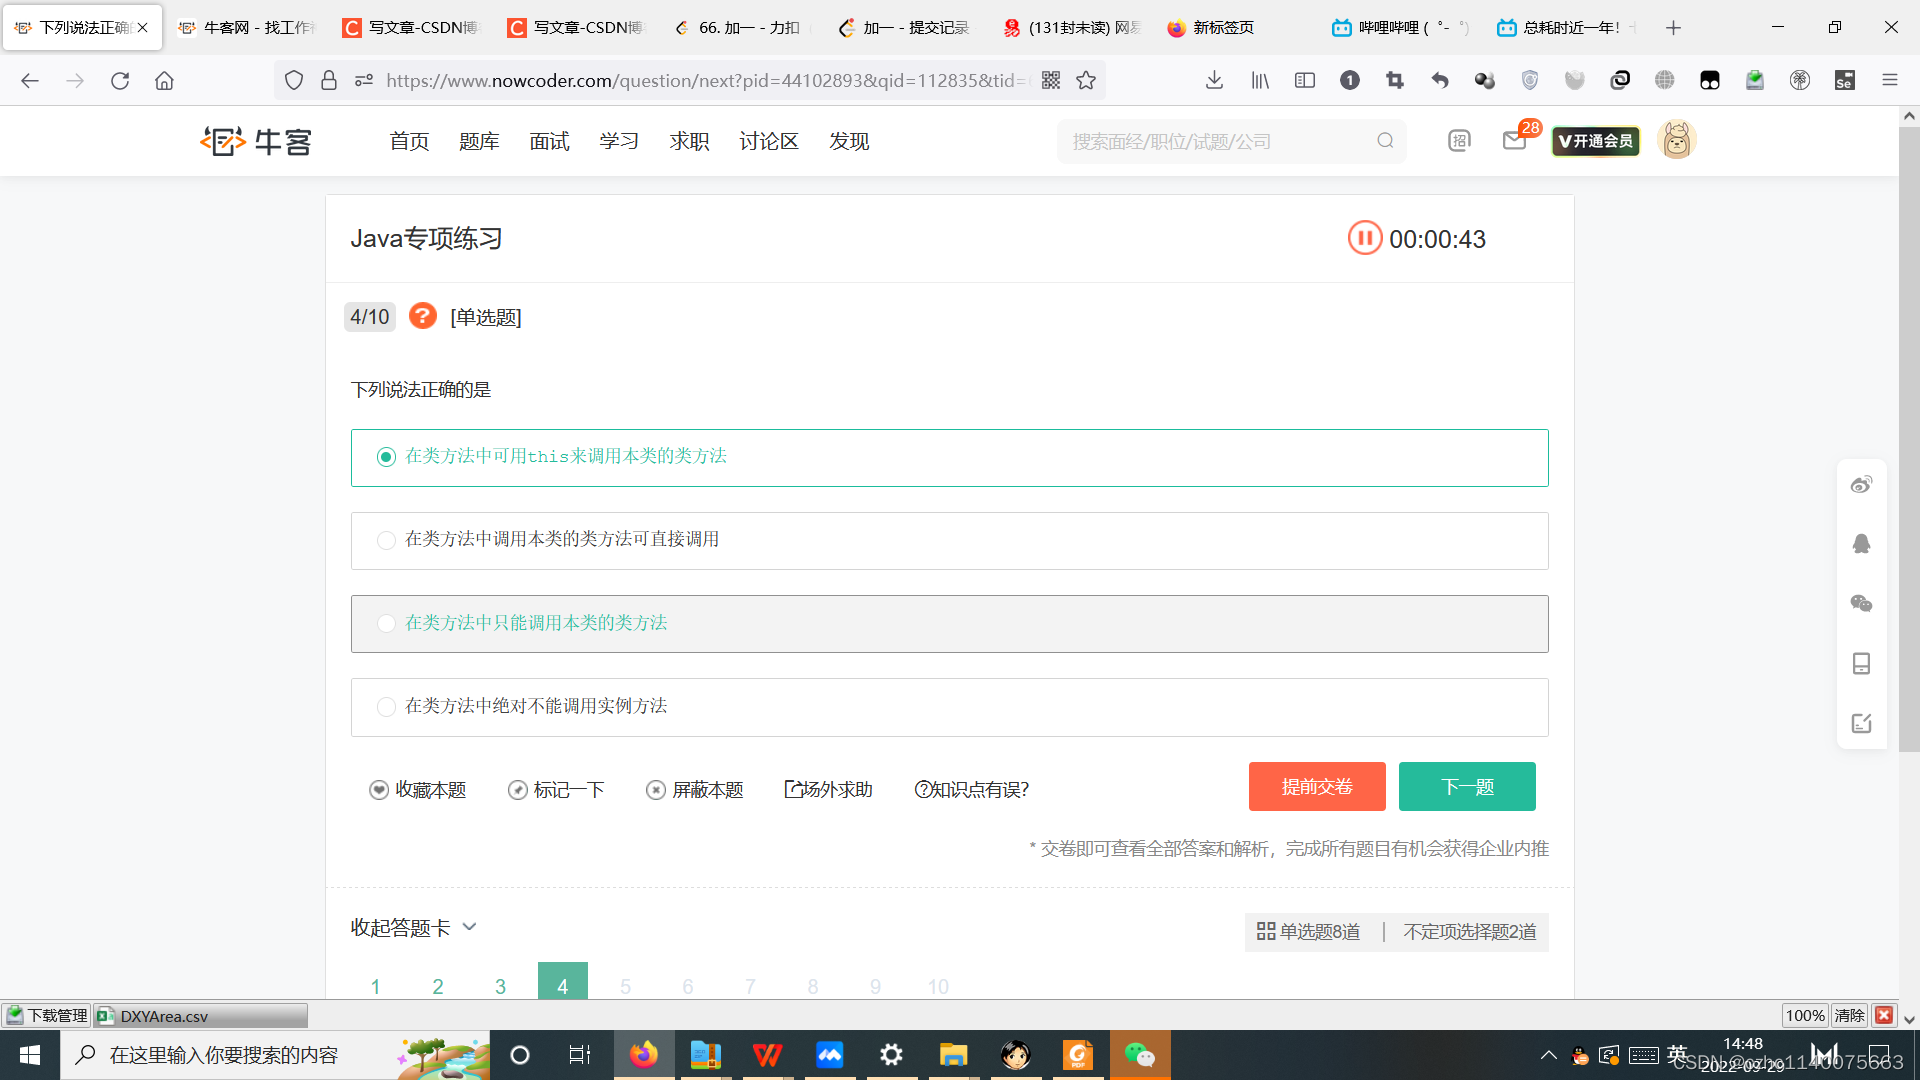Open File Explorer from the taskbar
The width and height of the screenshot is (1920, 1080).
tap(953, 1054)
